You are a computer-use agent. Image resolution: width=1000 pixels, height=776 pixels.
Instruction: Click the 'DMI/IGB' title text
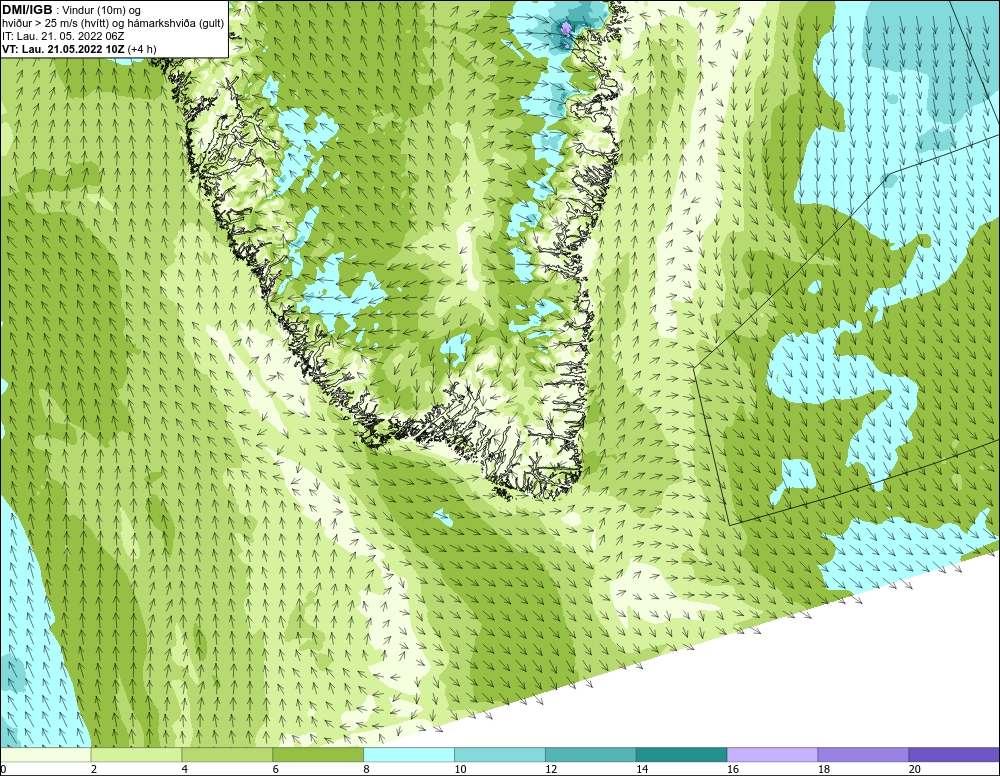coord(27,10)
